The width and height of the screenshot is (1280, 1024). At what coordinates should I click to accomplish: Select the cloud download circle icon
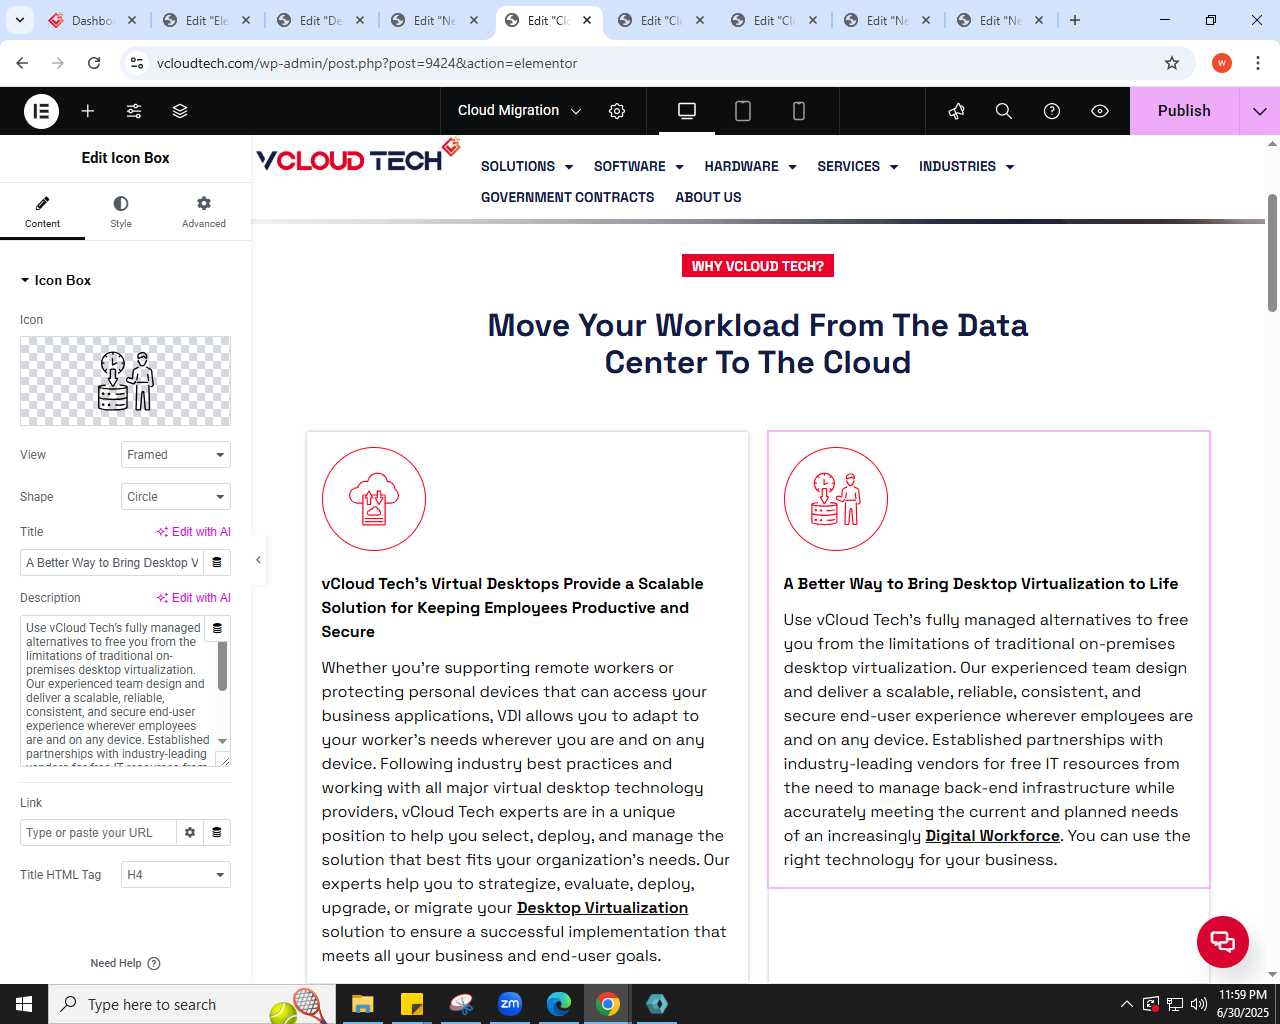374,499
